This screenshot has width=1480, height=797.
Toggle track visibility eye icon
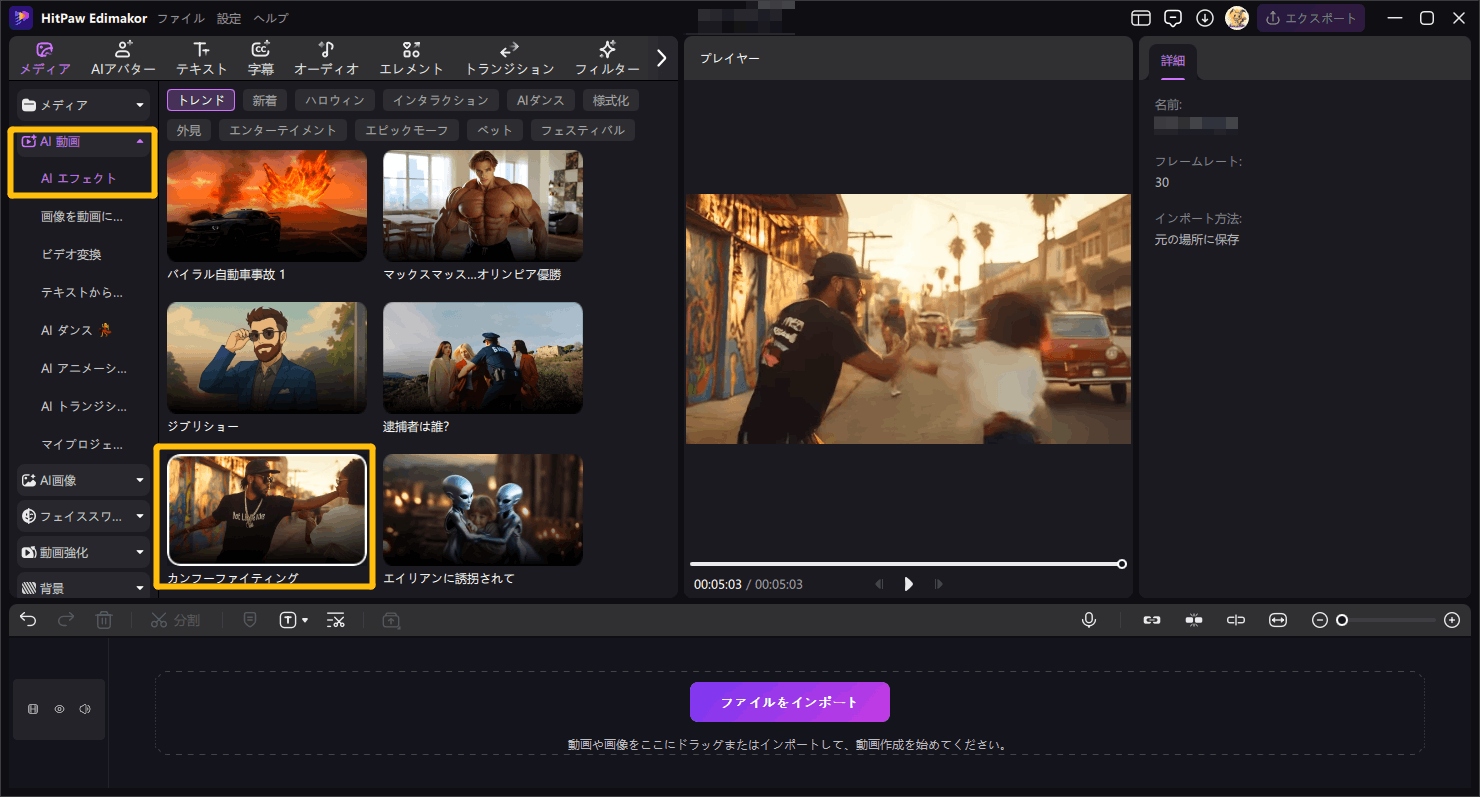(x=59, y=709)
